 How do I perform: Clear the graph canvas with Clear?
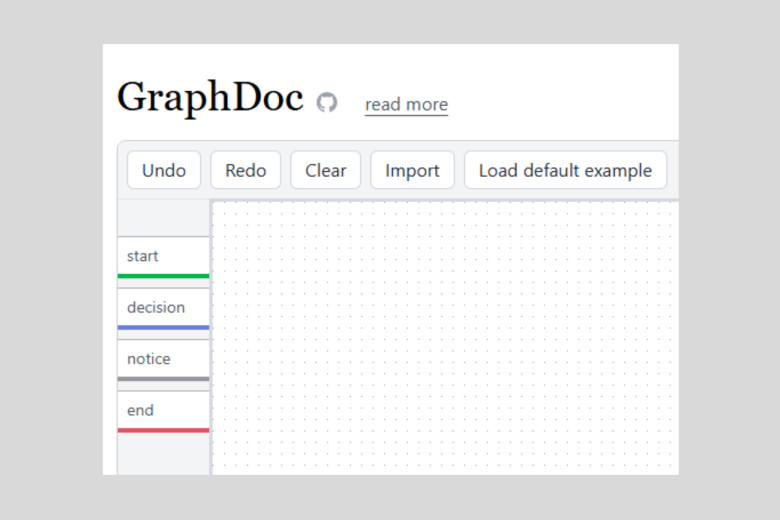click(326, 170)
